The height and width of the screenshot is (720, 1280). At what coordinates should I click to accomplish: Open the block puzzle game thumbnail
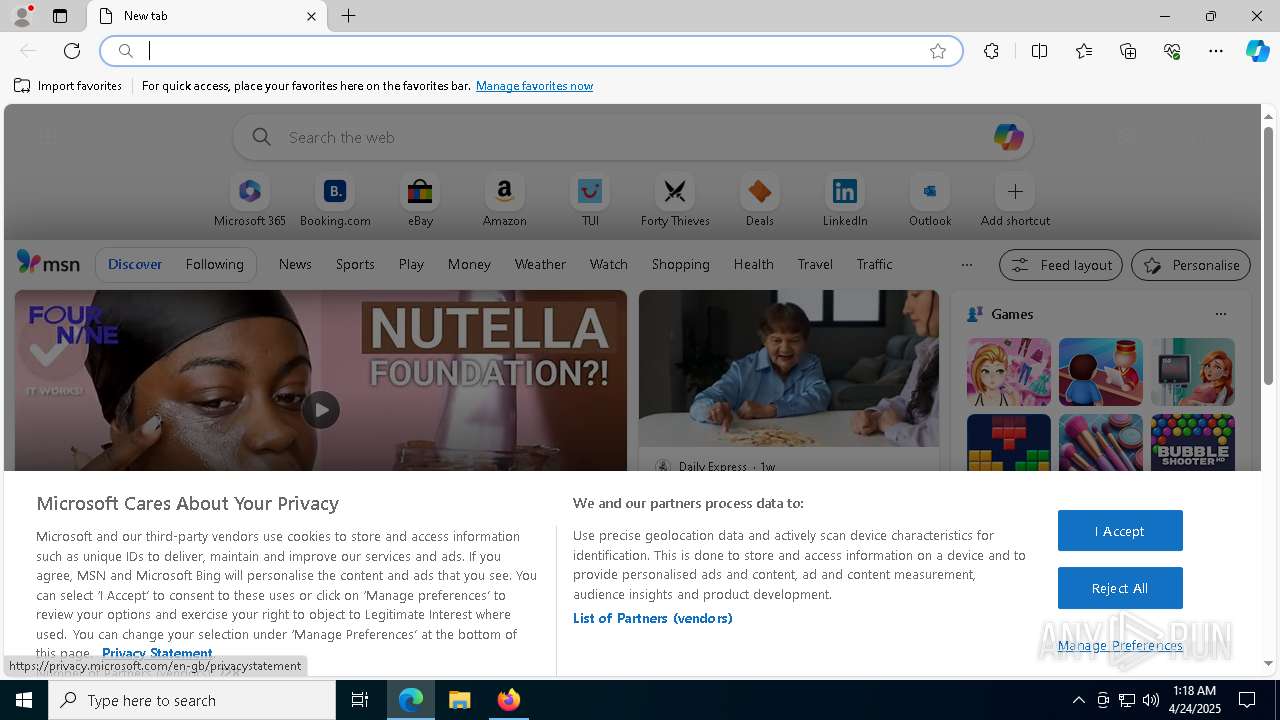tap(1008, 442)
